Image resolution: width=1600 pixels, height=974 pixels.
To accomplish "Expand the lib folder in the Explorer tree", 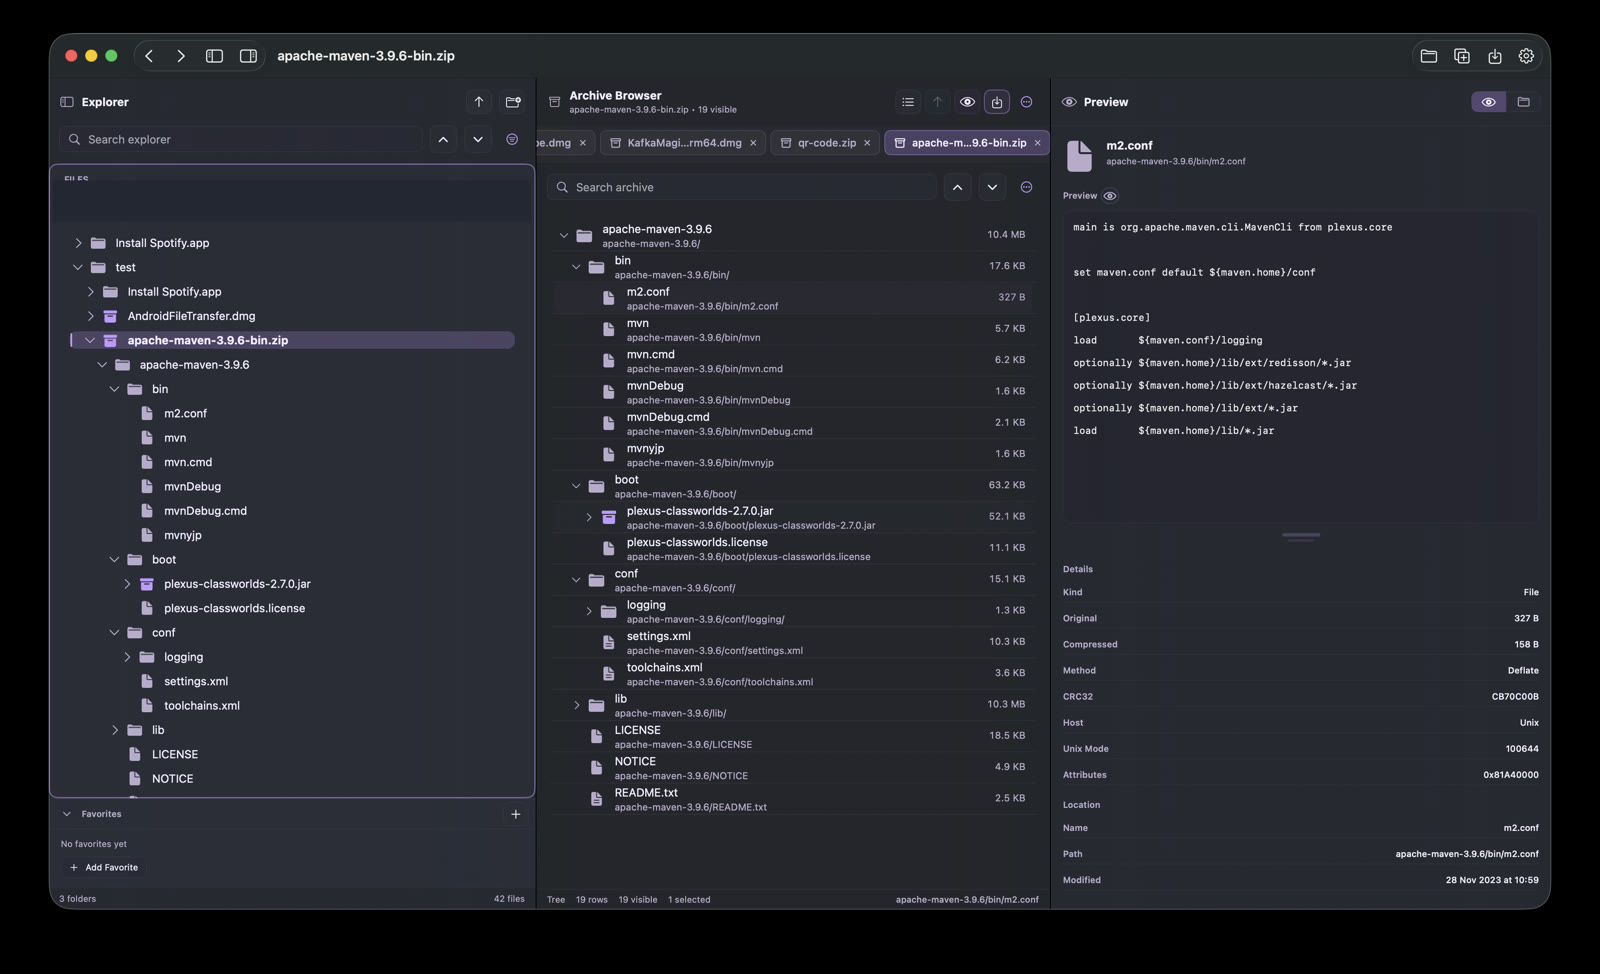I will [114, 730].
